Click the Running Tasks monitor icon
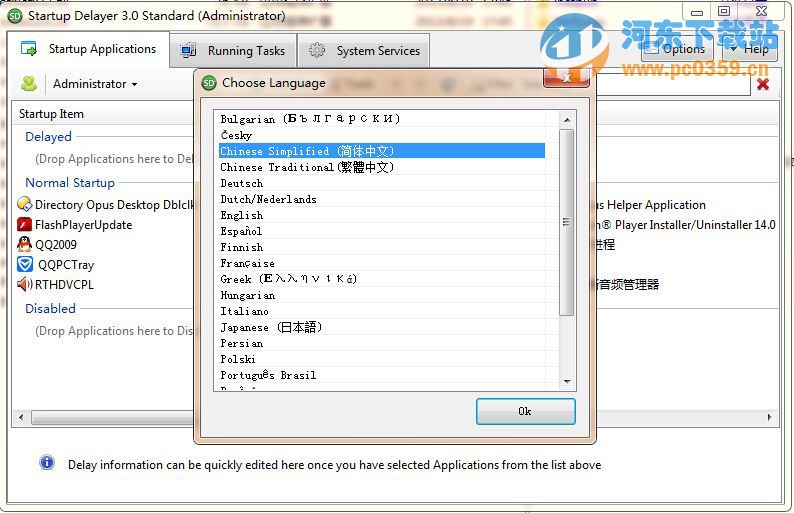Viewport: 794px width, 513px height. point(188,50)
